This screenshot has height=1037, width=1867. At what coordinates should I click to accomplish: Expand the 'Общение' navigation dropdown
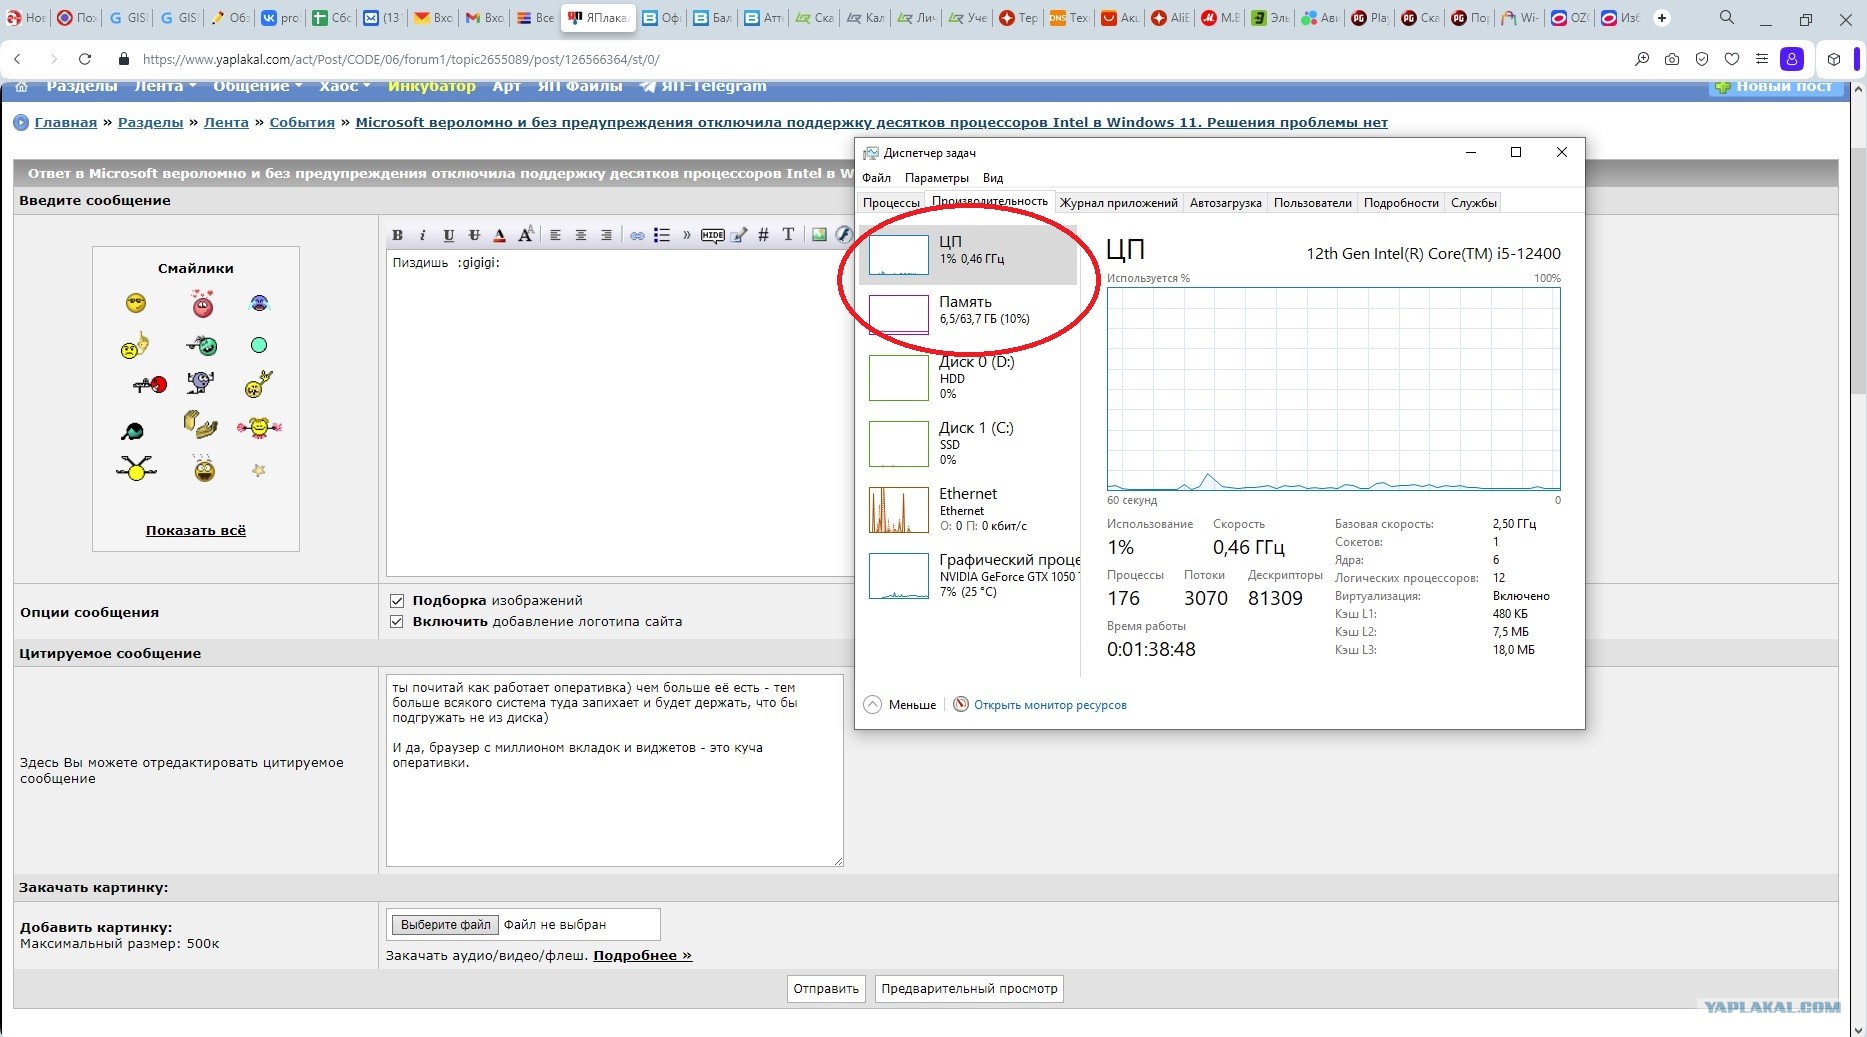258,86
